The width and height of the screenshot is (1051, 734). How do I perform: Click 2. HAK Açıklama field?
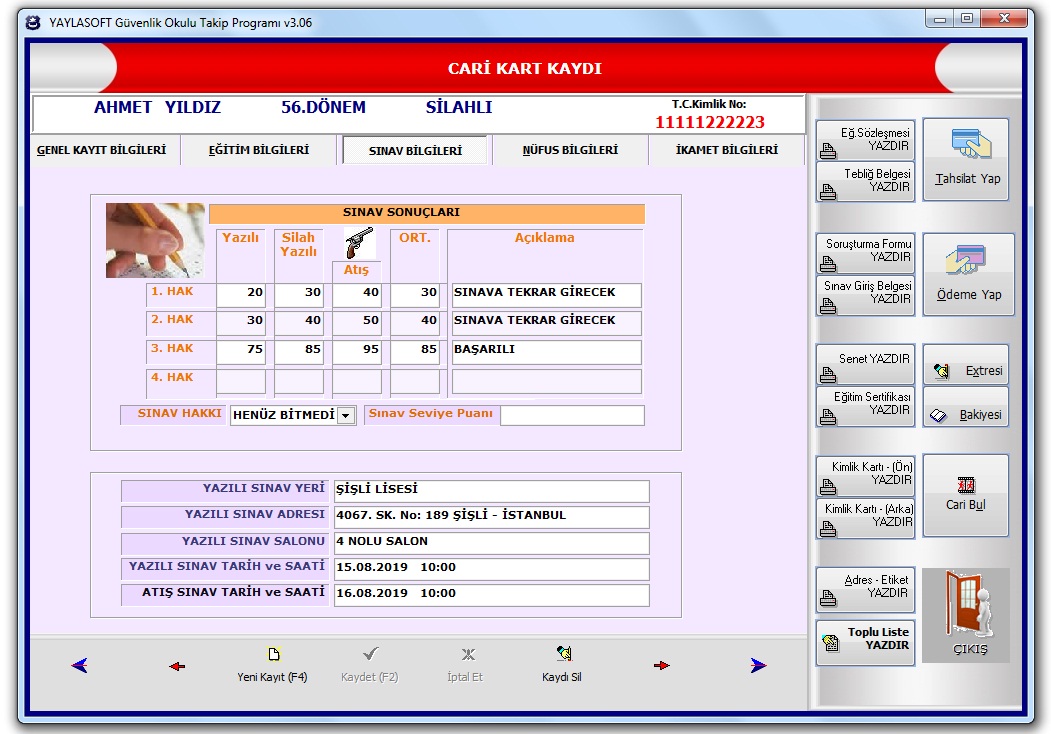point(546,322)
